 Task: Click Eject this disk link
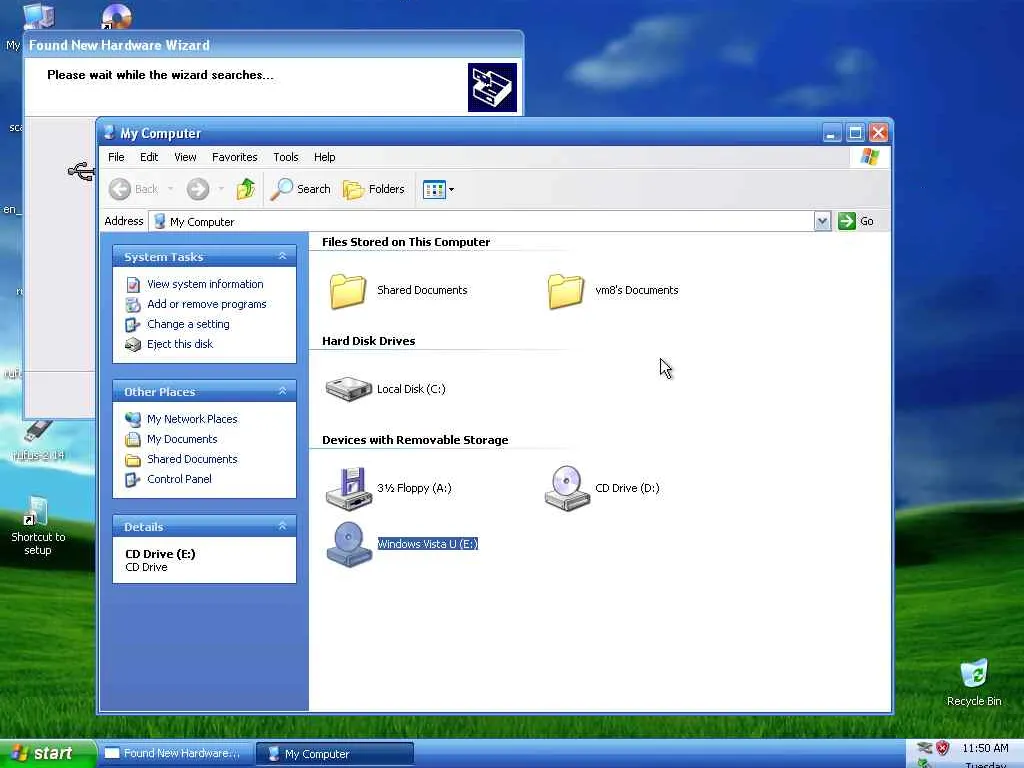180,344
